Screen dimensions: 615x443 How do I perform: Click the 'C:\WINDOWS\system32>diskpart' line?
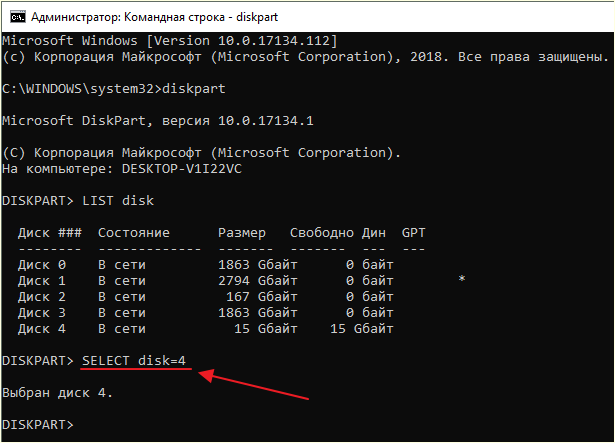point(114,89)
